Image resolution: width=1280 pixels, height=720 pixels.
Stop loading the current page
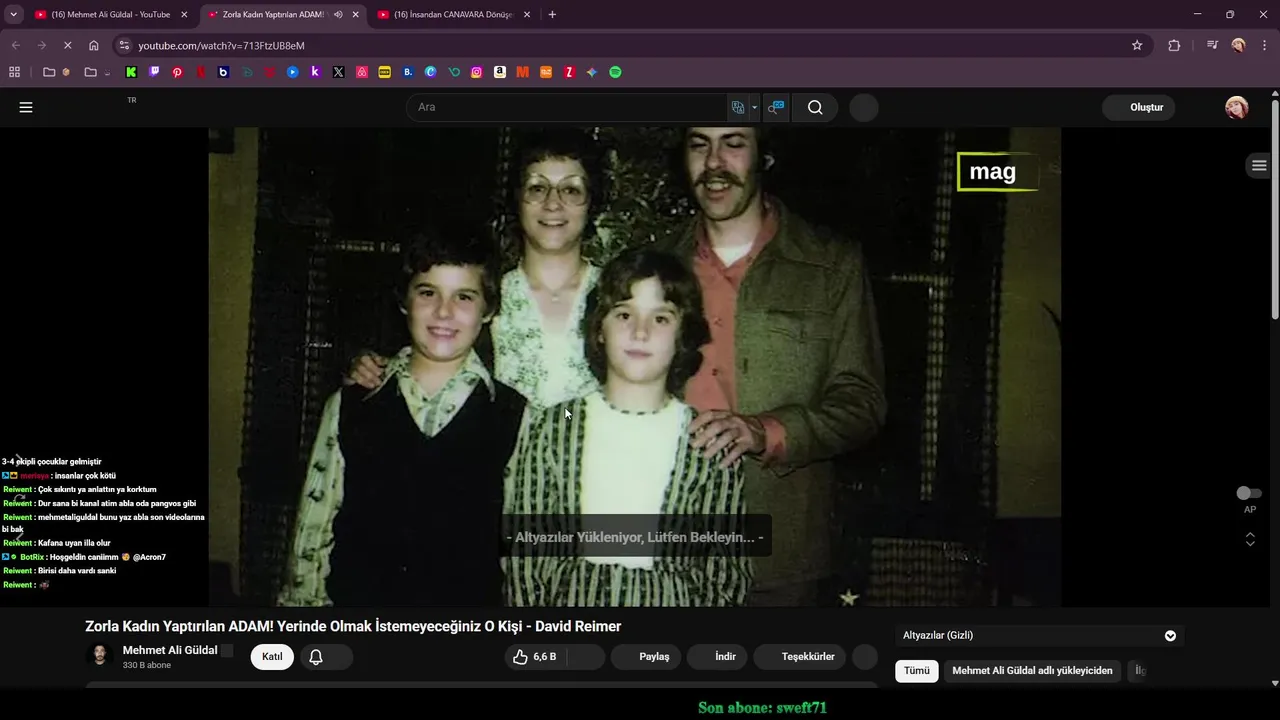[67, 45]
